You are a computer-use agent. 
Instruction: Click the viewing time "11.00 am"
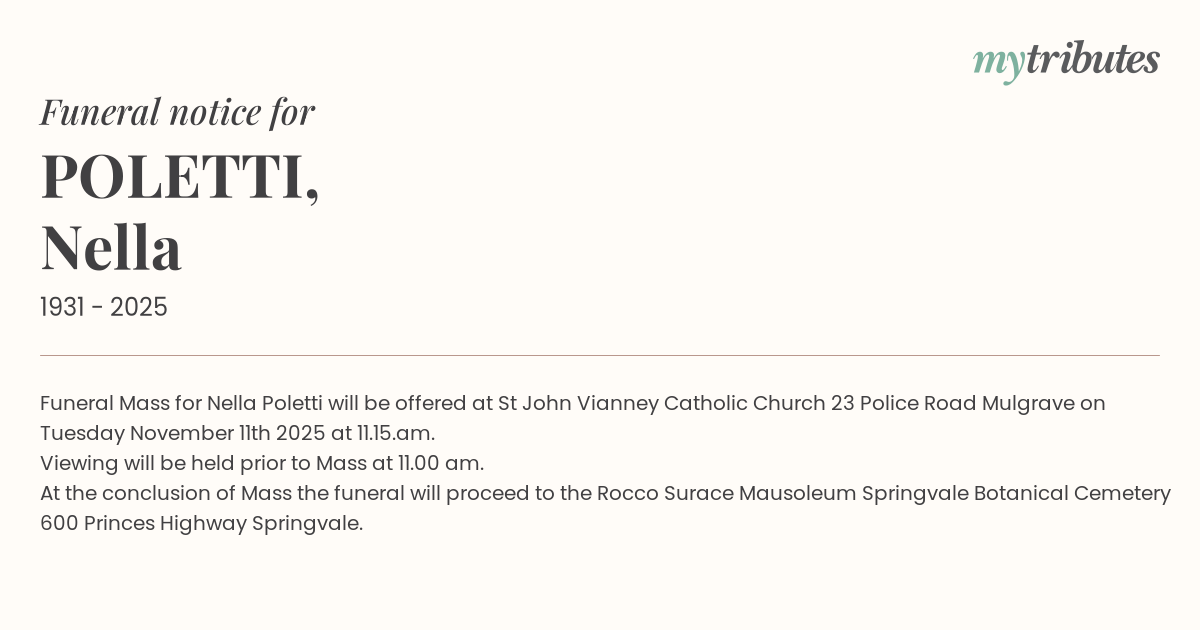pyautogui.click(x=440, y=464)
